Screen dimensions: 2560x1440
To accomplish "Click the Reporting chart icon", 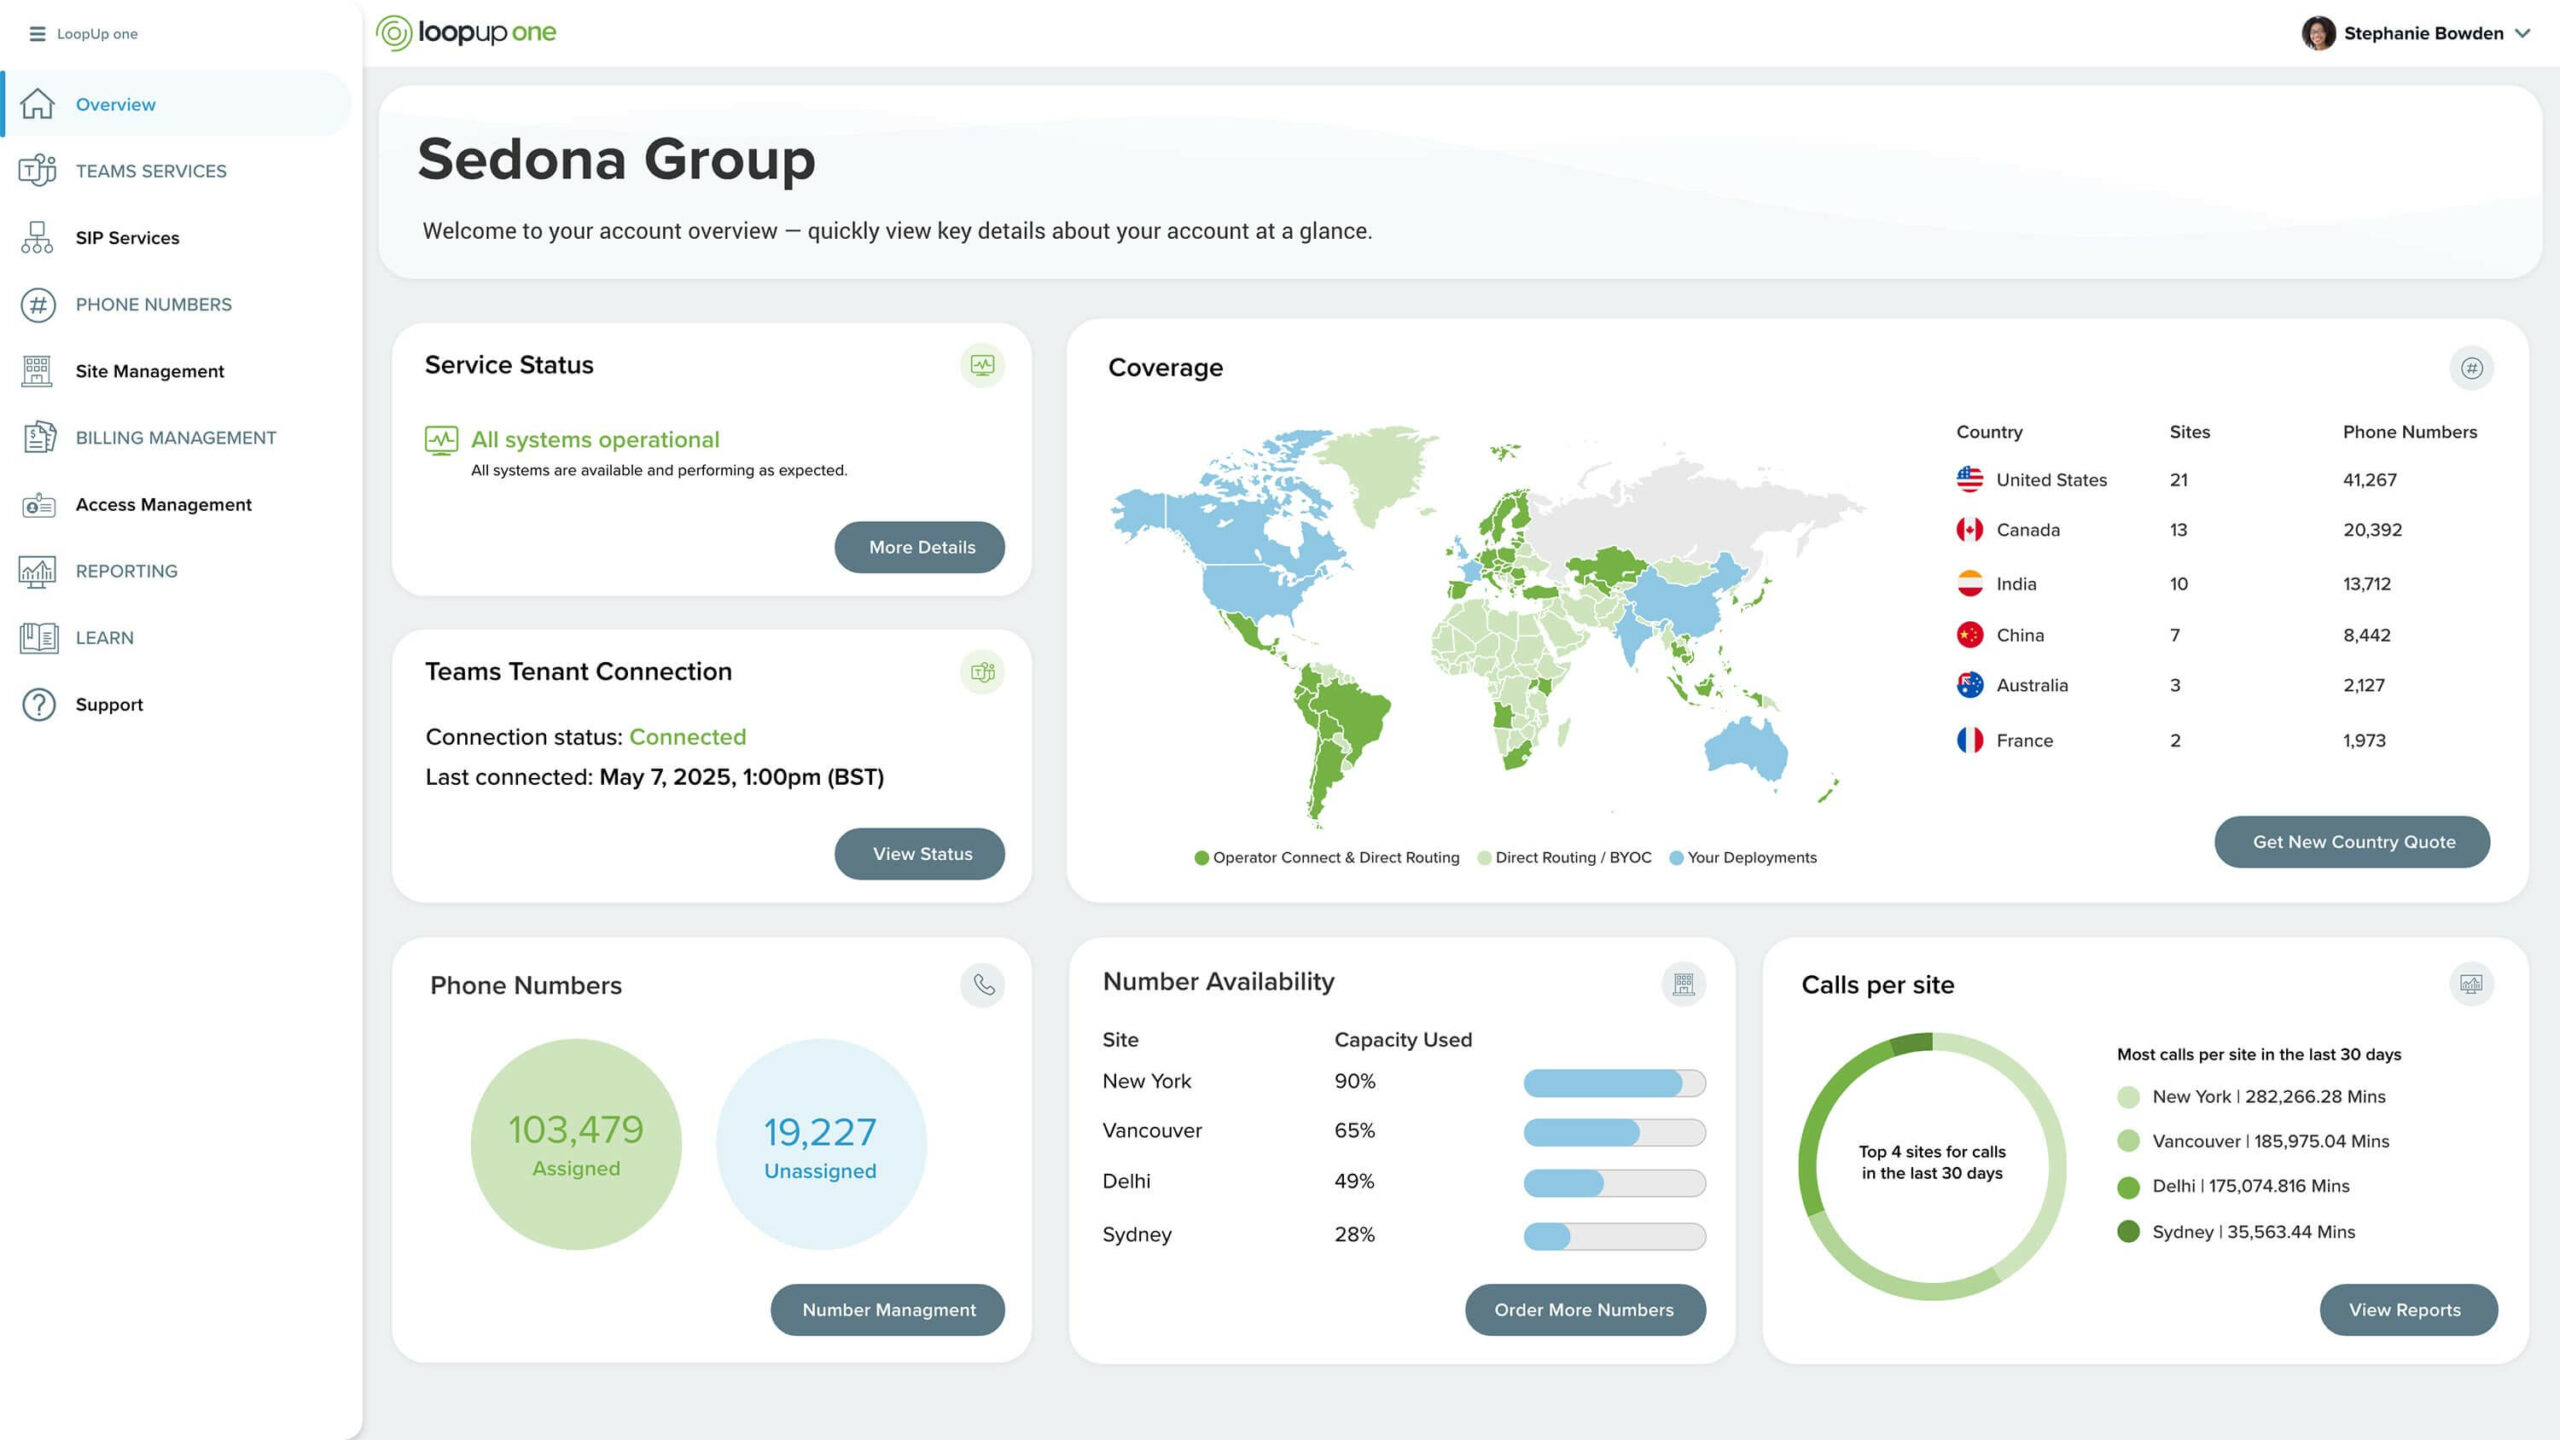I will (x=38, y=571).
